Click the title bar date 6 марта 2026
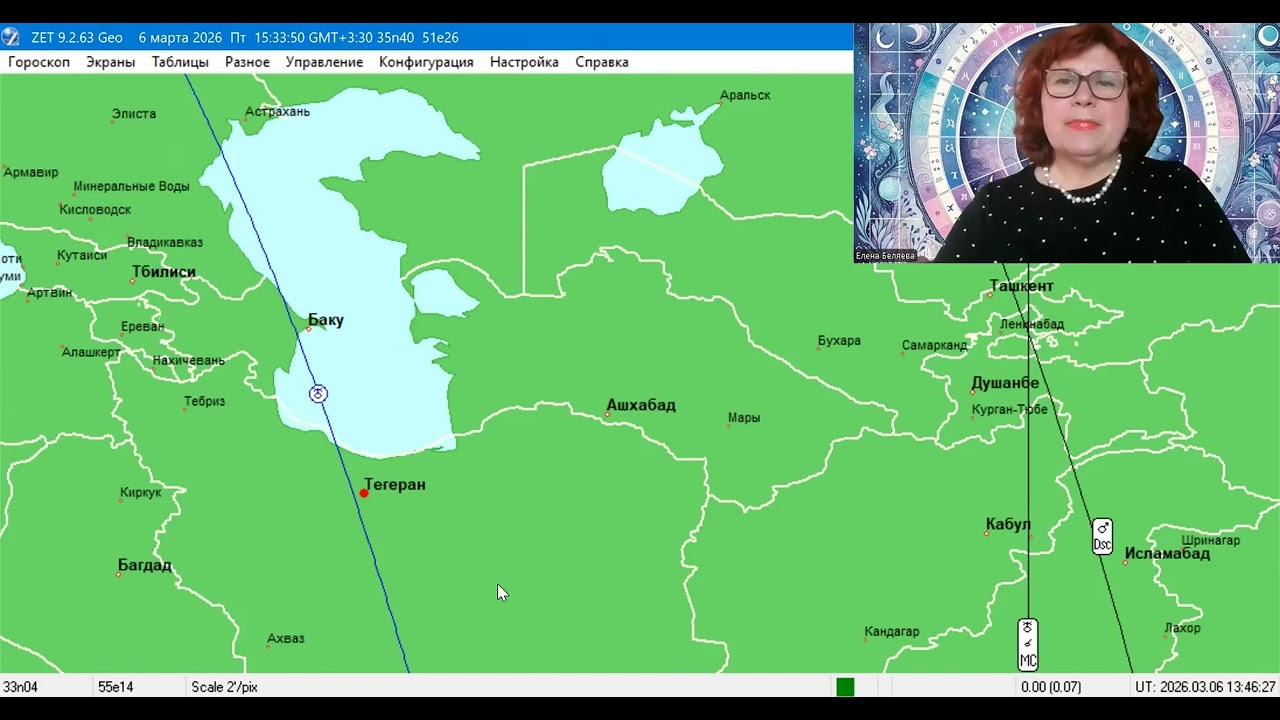Image resolution: width=1280 pixels, height=720 pixels. pyautogui.click(x=180, y=37)
